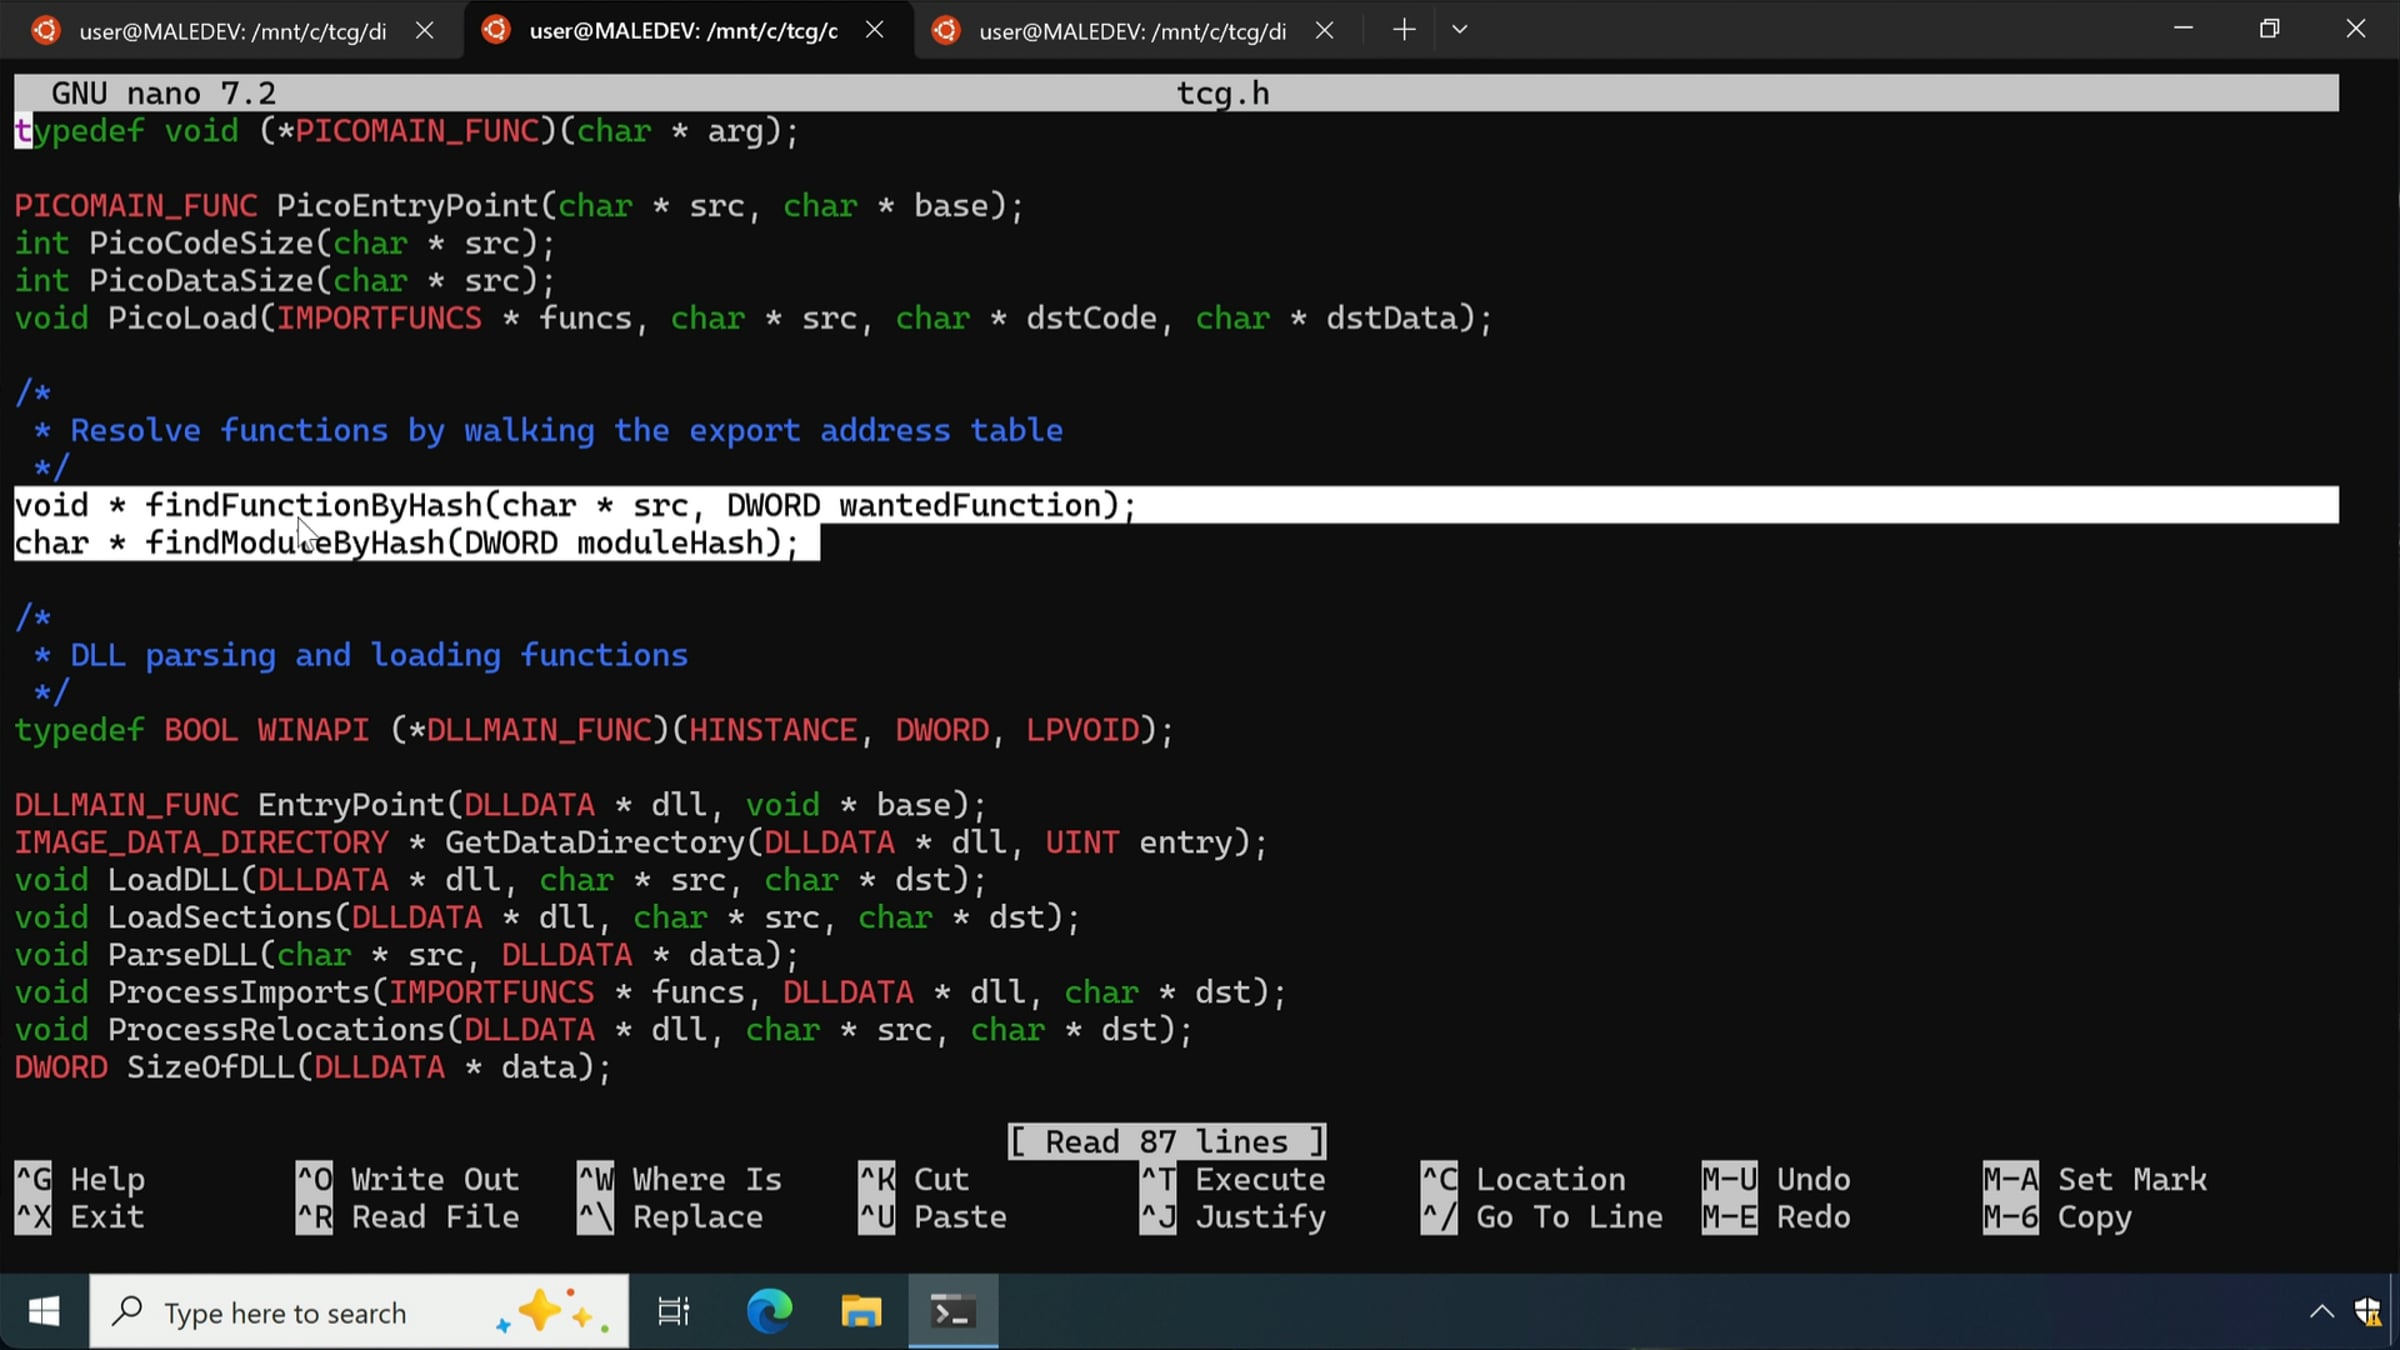Screen dimensions: 2400x1350
Task: Restore down the terminal window
Action: pos(2269,29)
